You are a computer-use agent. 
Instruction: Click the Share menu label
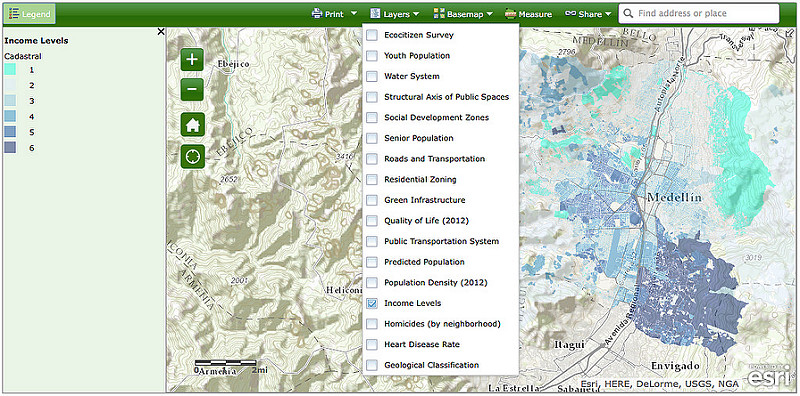point(590,14)
